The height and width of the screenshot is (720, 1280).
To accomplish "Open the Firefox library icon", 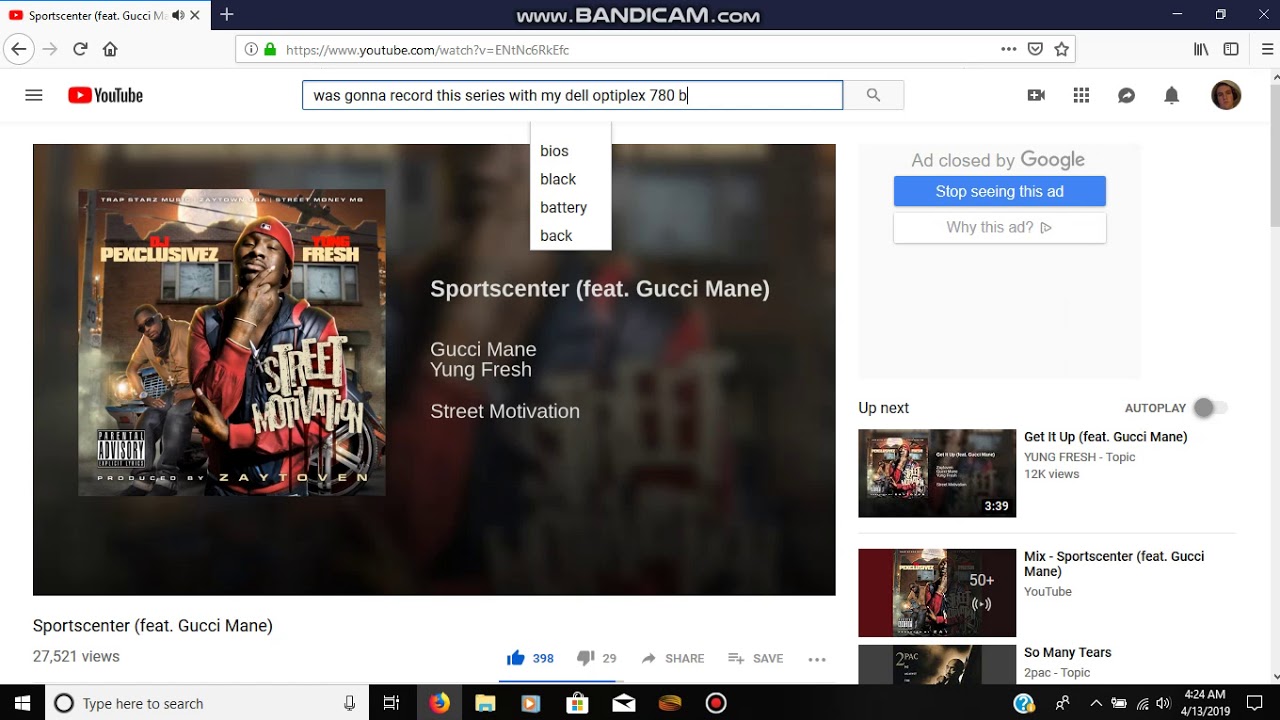I will coord(1201,49).
